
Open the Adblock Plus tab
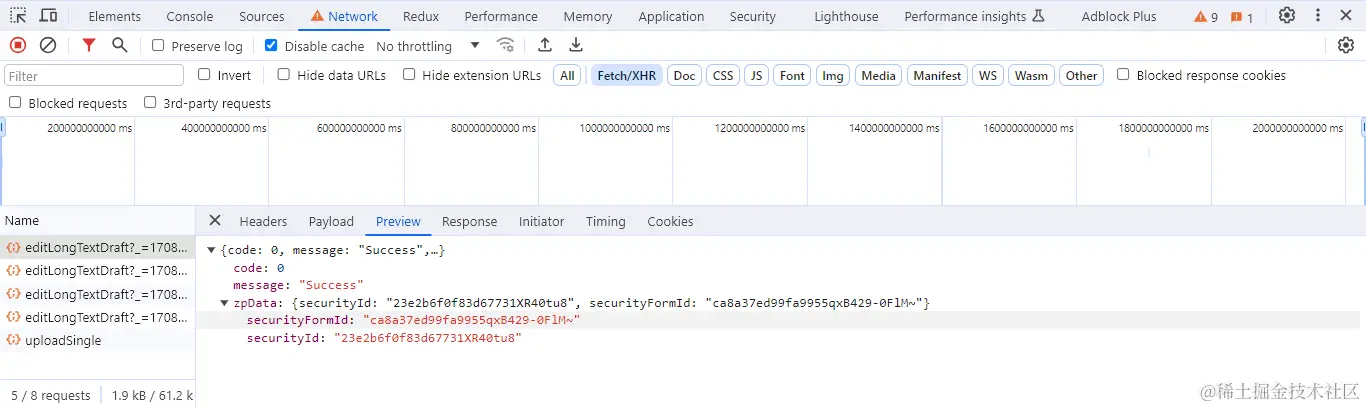point(1119,16)
